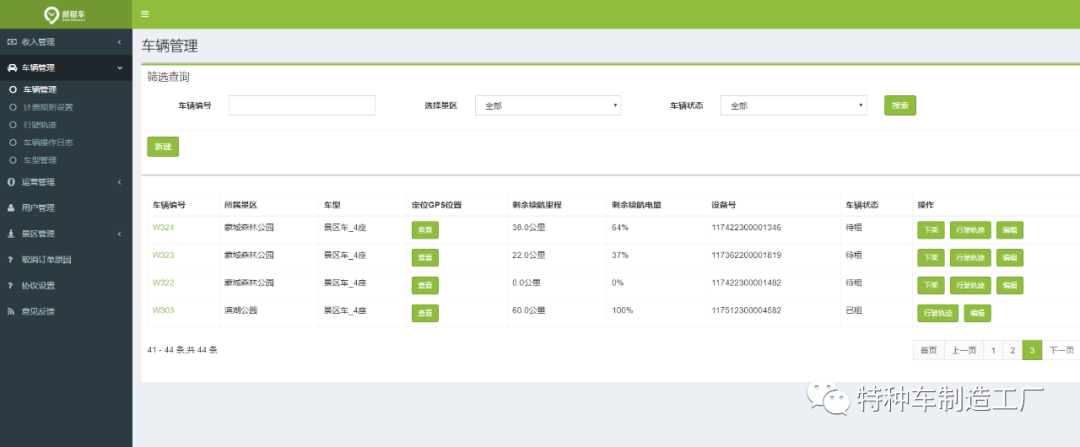Click the car icon beside 车辆管理
Screen dimensions: 1080x447
(11, 68)
